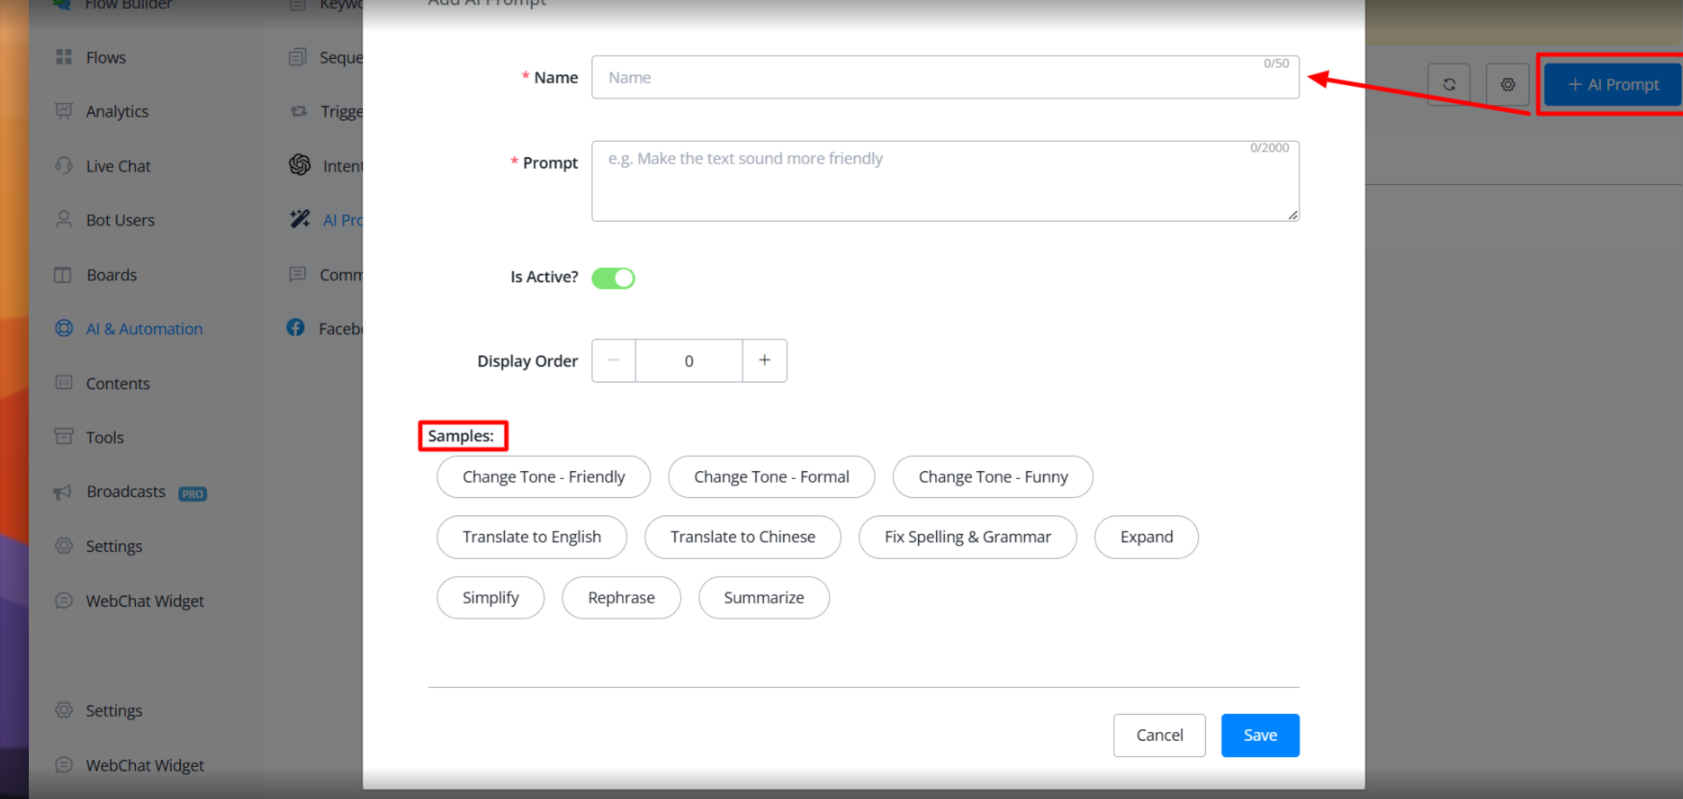Choose the Change Tone - Friendly sample
The height and width of the screenshot is (799, 1683).
pos(543,477)
